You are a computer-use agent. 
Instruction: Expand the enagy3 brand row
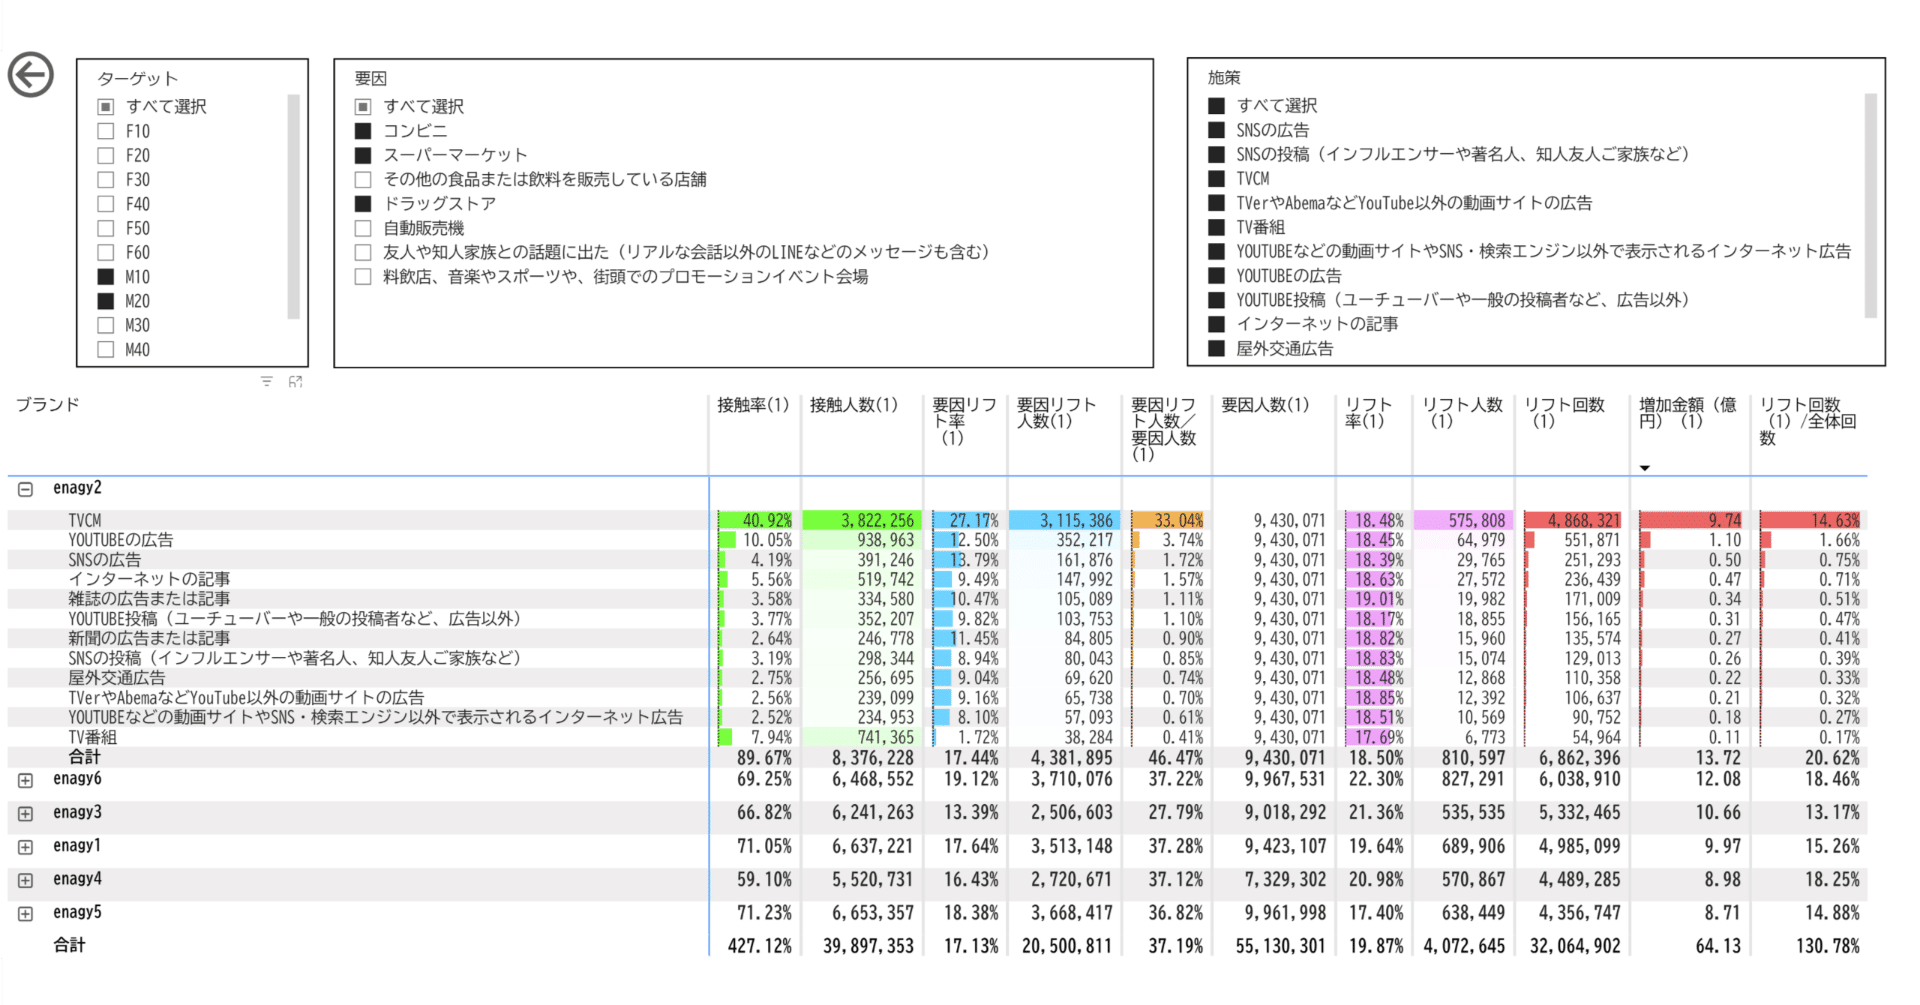click(x=23, y=812)
